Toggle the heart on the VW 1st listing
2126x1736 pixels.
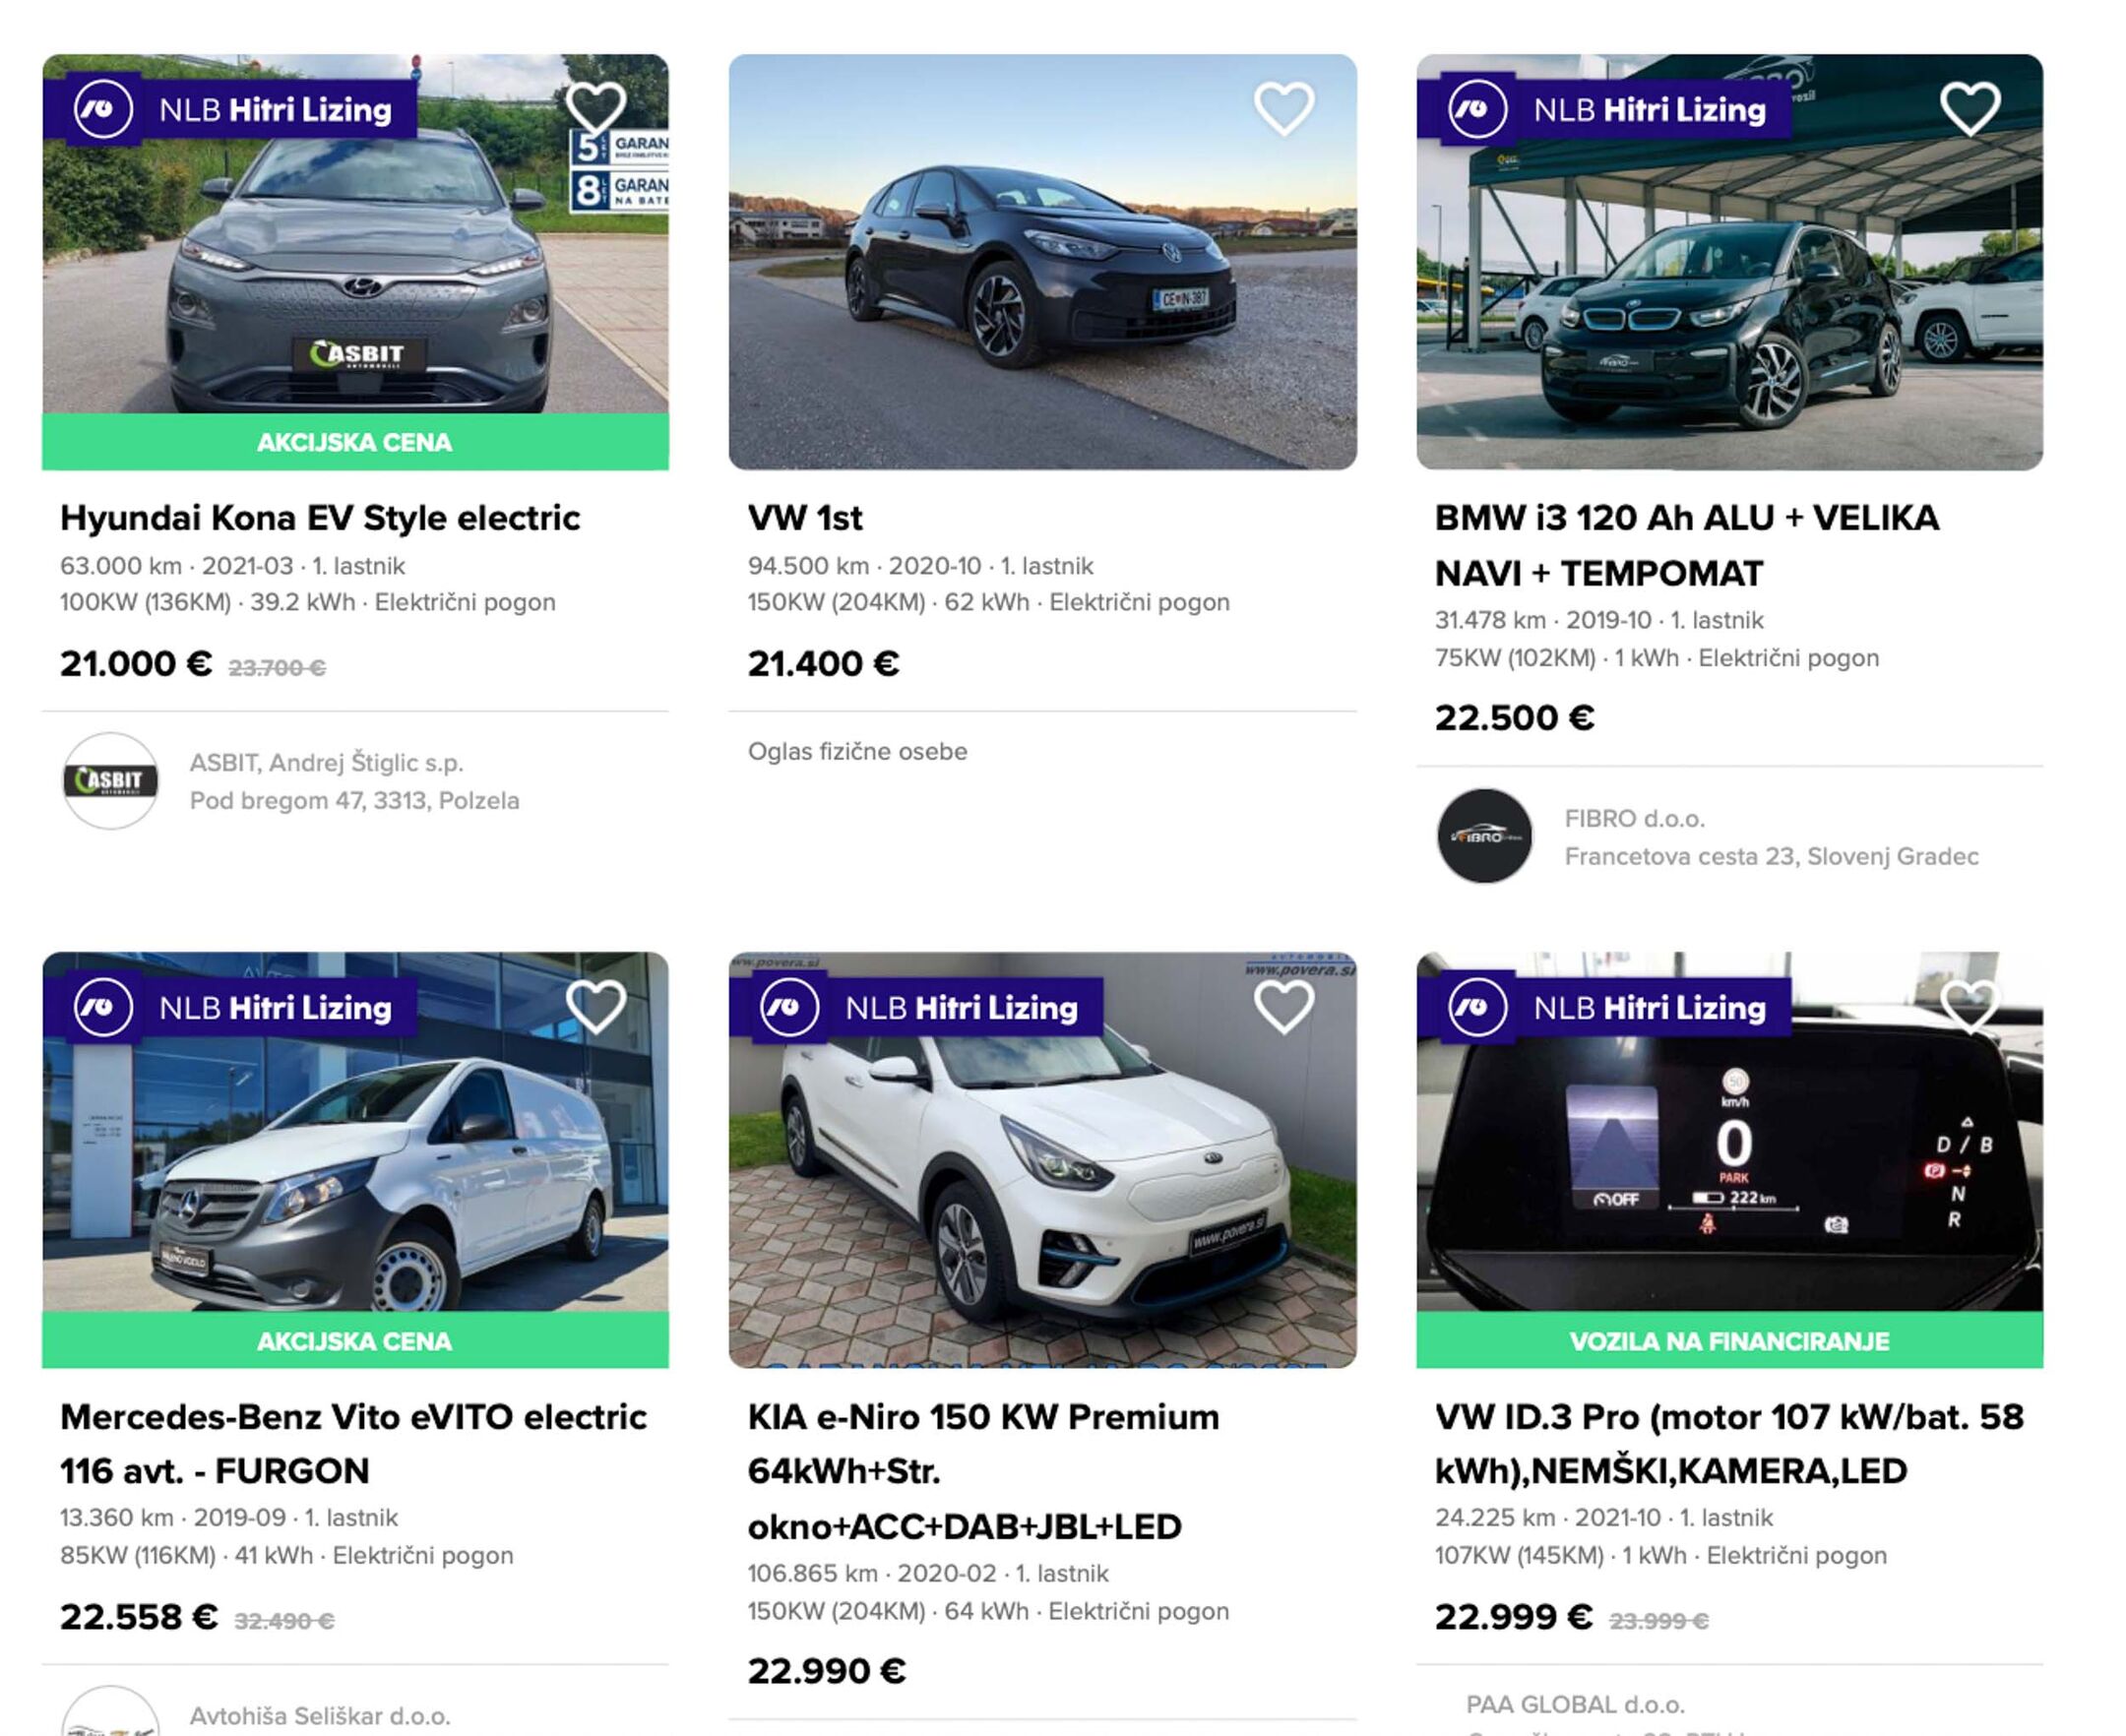1284,107
